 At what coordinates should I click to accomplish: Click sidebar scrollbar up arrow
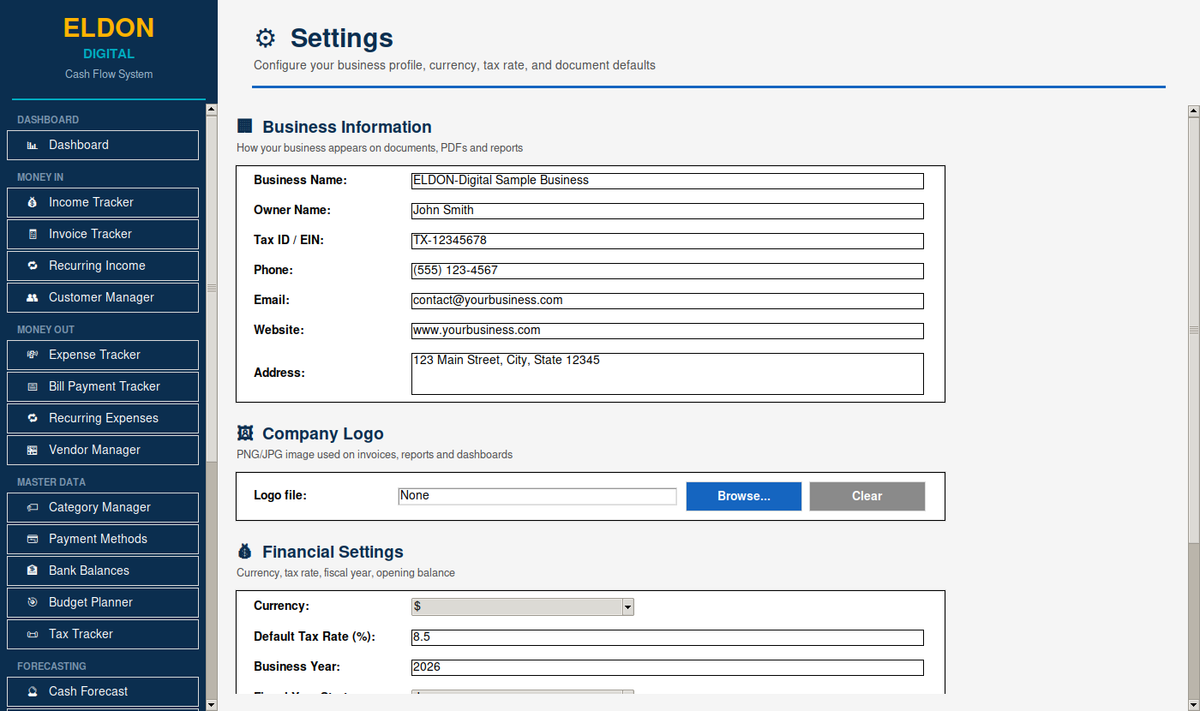click(x=211, y=110)
